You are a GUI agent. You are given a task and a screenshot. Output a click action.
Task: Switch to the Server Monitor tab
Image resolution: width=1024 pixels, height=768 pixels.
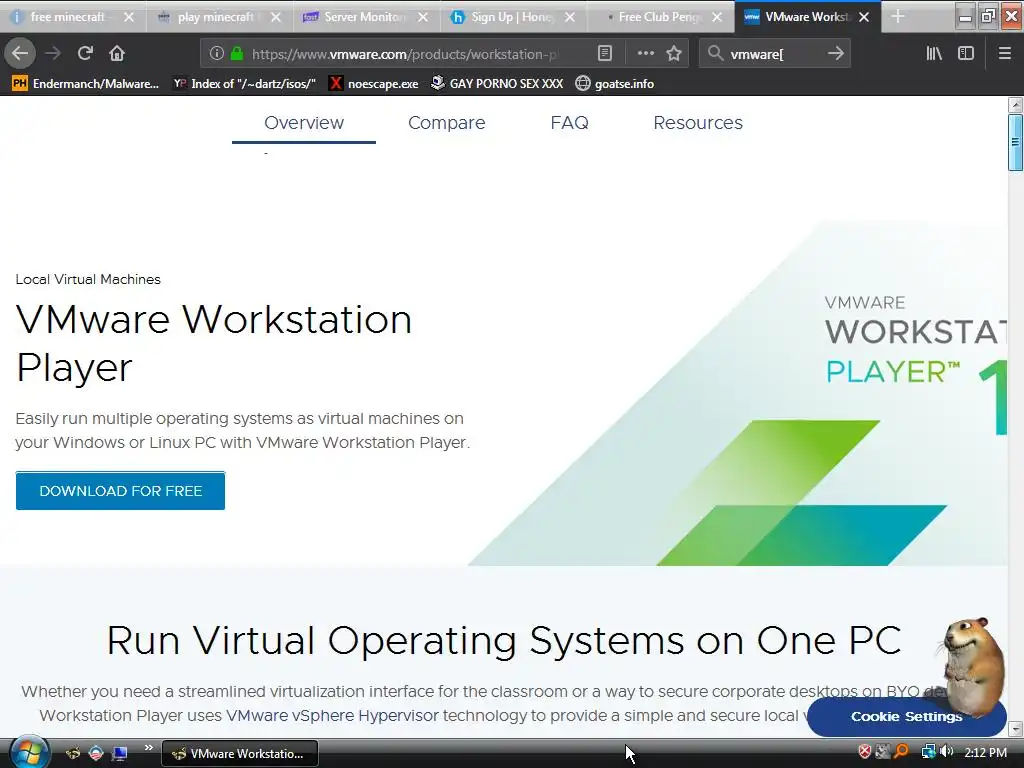tap(362, 17)
